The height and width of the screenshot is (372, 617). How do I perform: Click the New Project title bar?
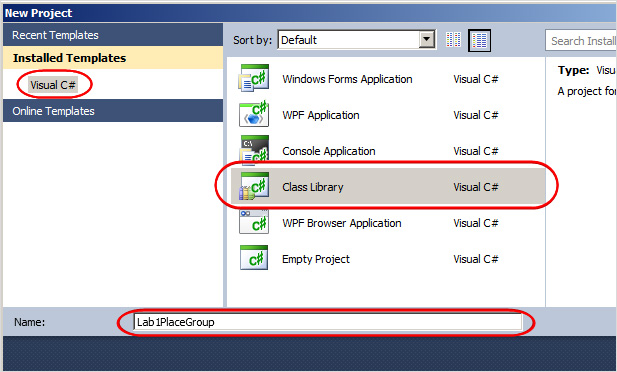[x=310, y=13]
